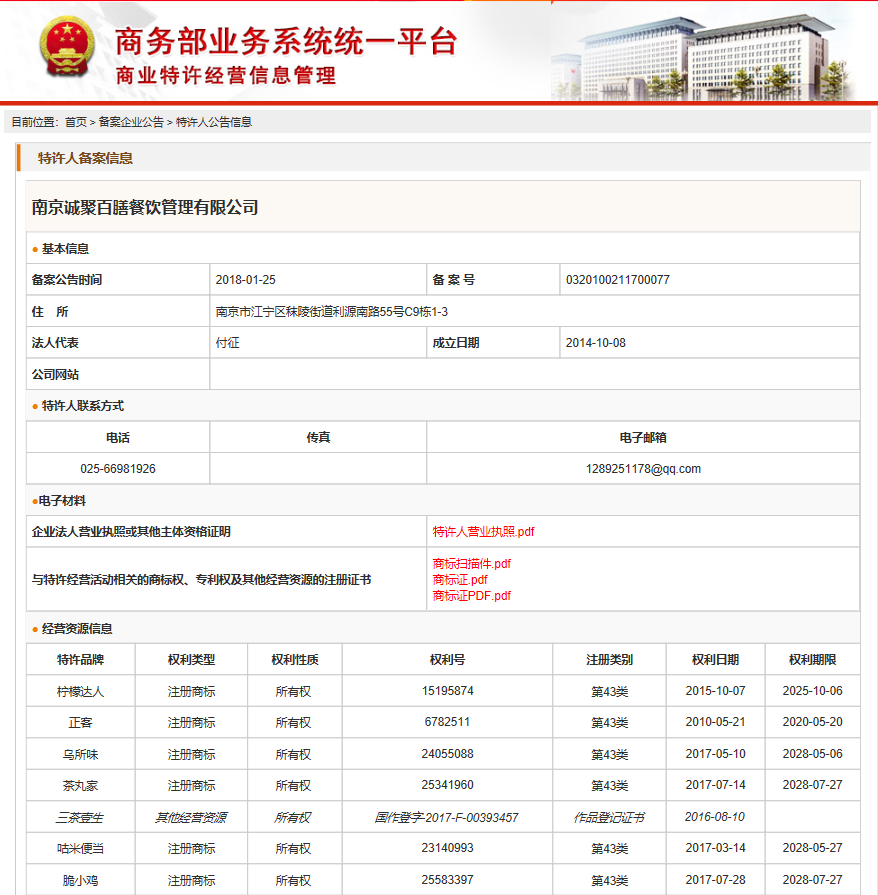Click the 特许人备案信息 section heading

pos(86,158)
